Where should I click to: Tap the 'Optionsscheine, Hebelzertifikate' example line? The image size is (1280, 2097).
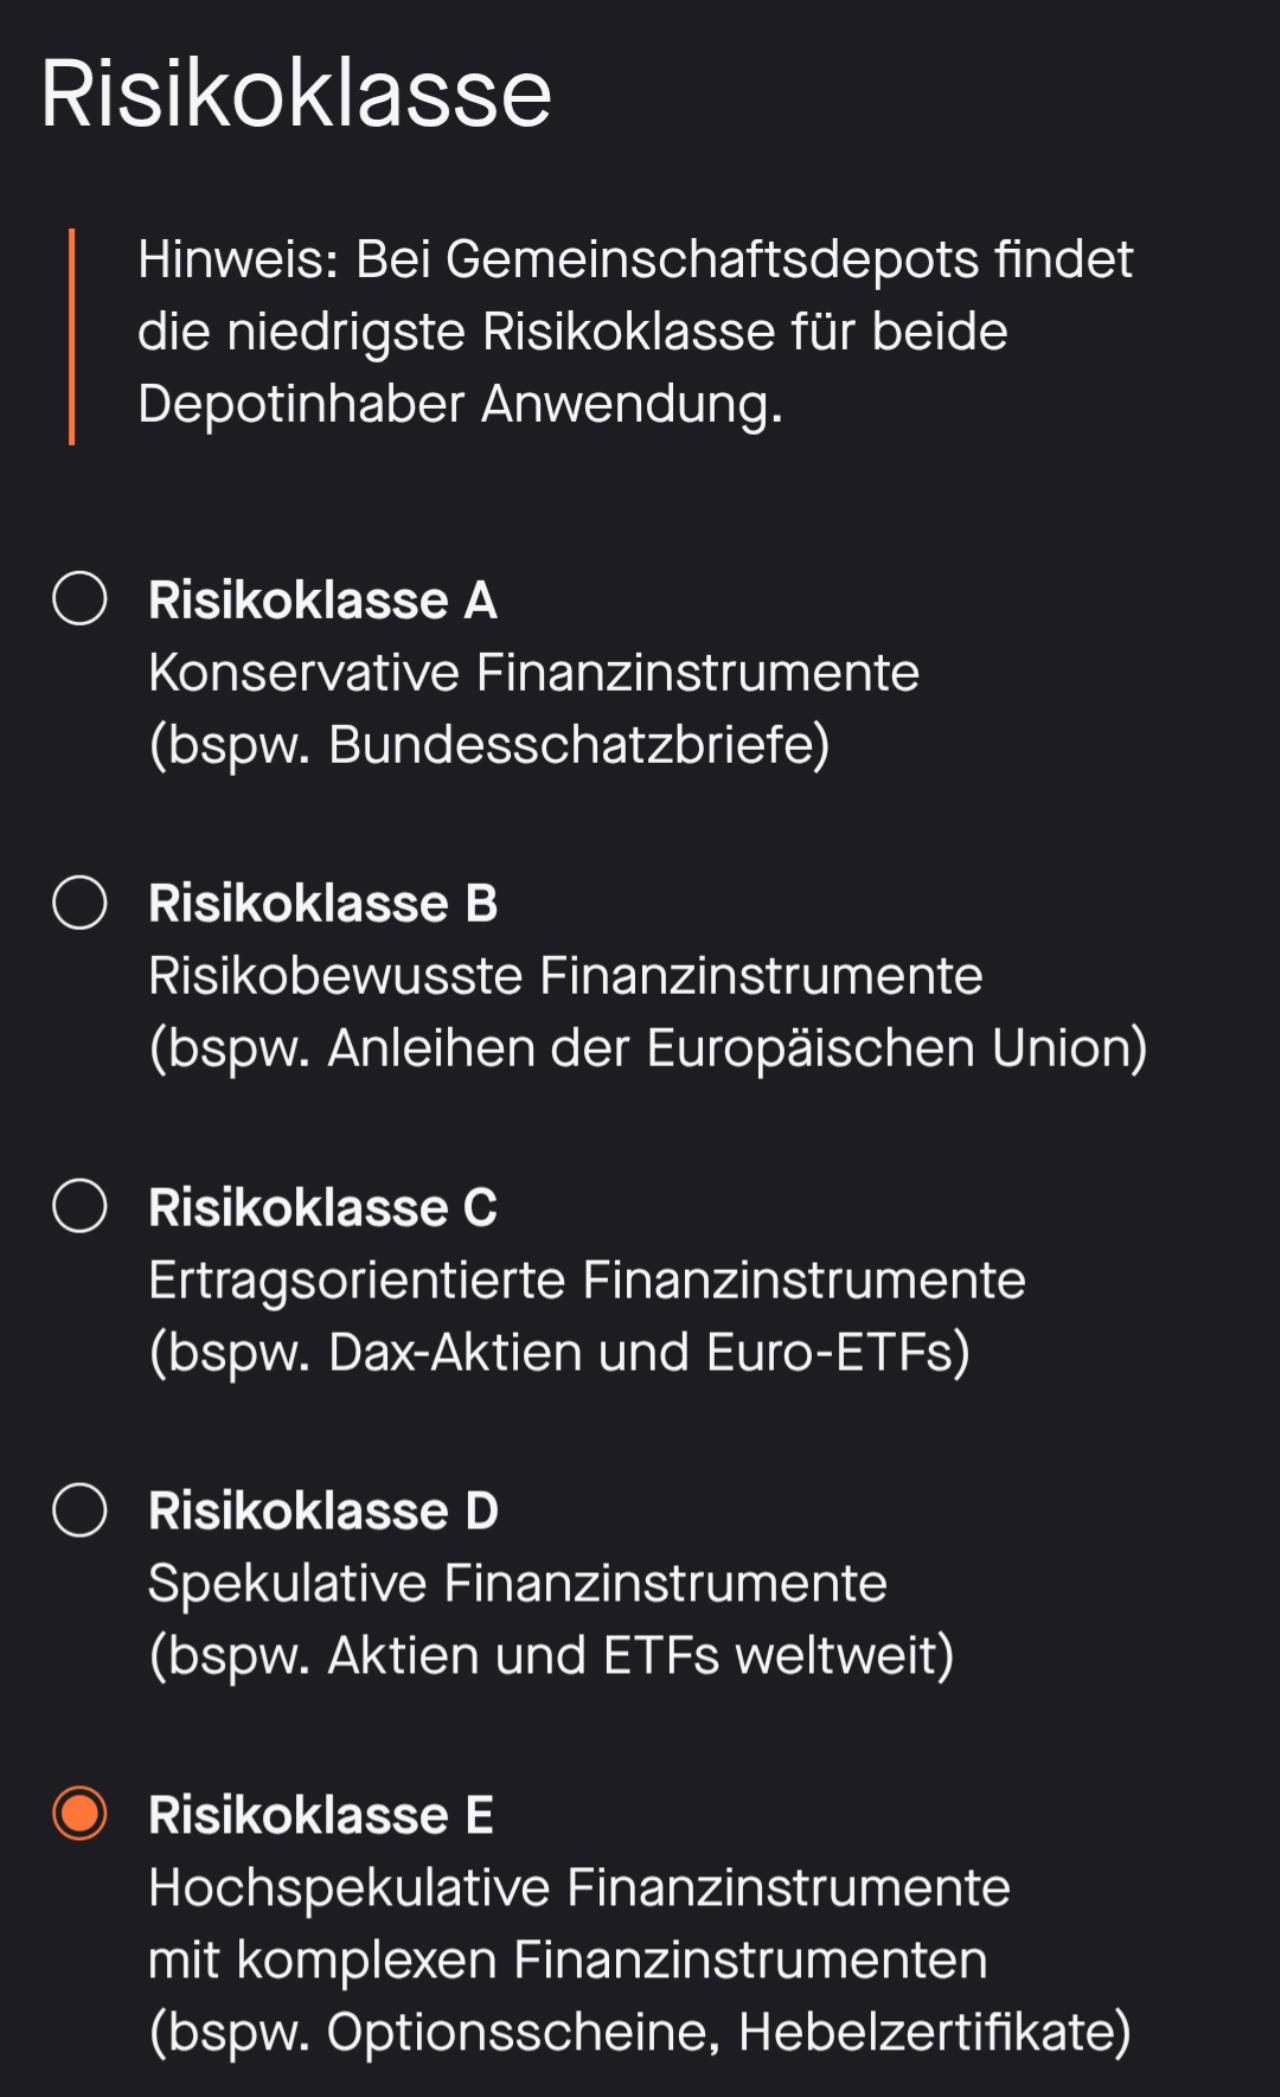639,2033
